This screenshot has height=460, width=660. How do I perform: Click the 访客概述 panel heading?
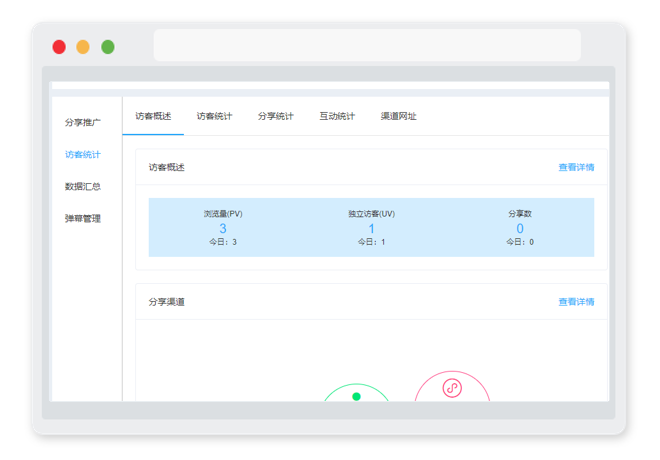pos(167,168)
